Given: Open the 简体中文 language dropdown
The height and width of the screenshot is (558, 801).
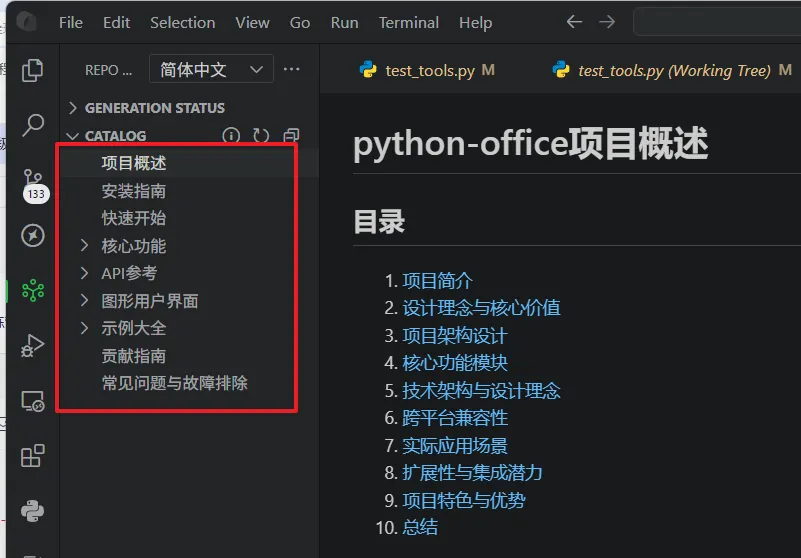Looking at the screenshot, I should coord(211,69).
